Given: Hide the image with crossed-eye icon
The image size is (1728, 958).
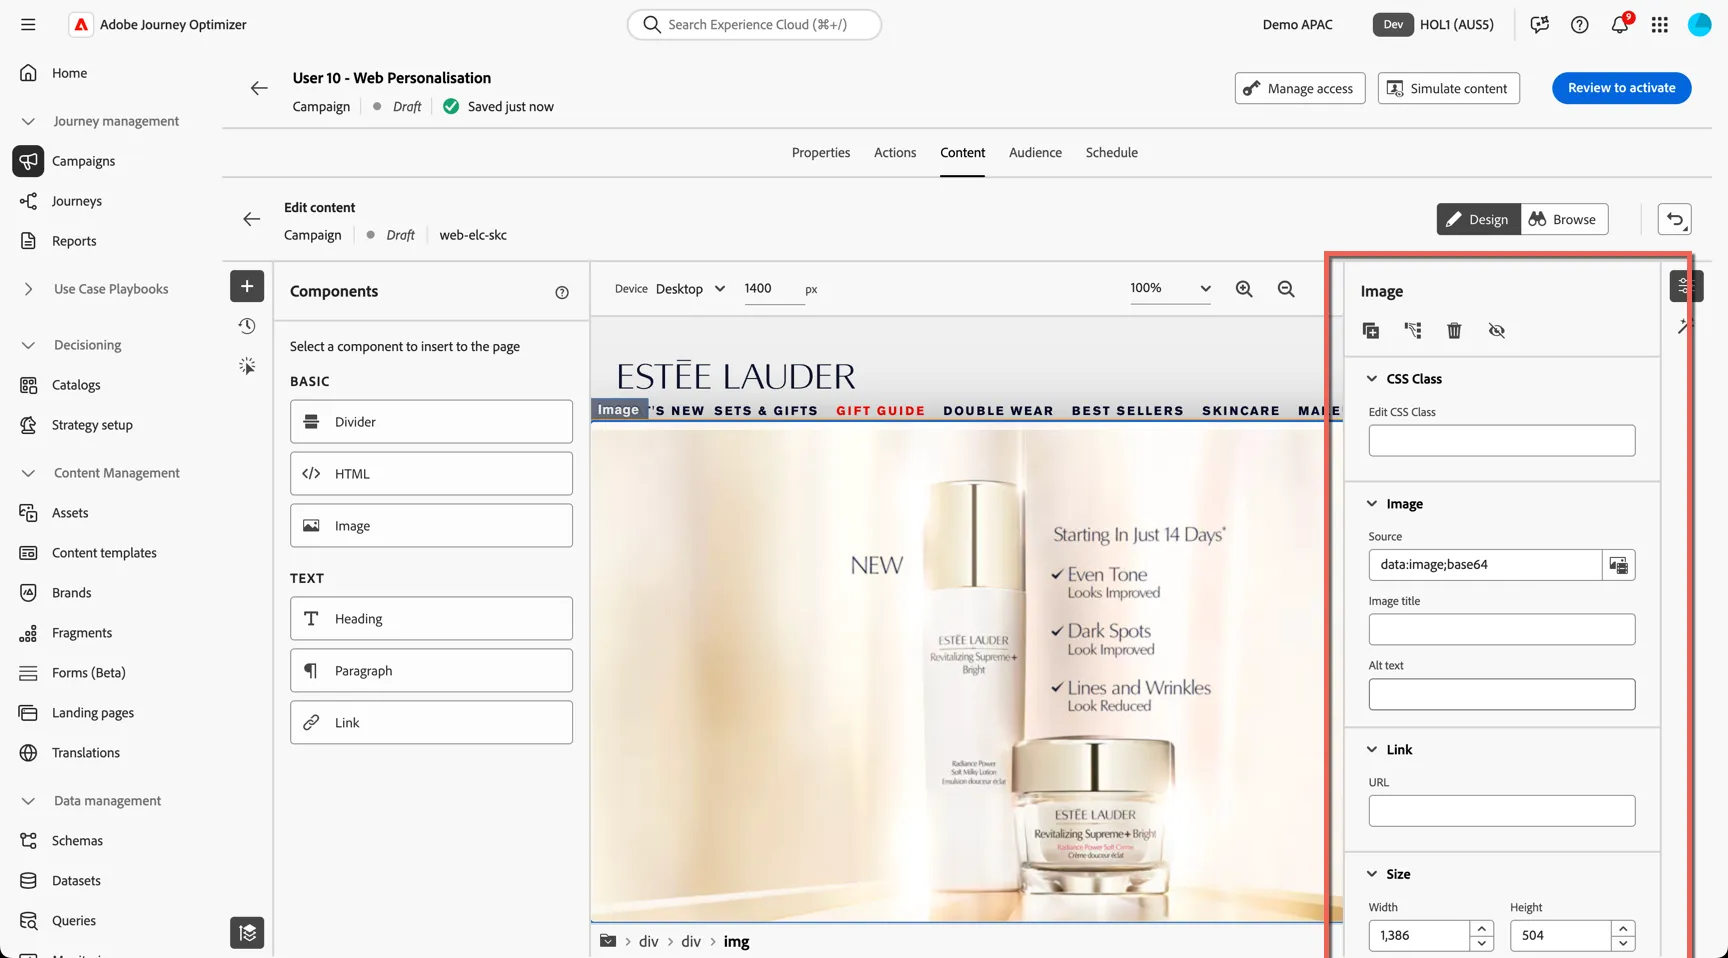Looking at the screenshot, I should [x=1496, y=331].
